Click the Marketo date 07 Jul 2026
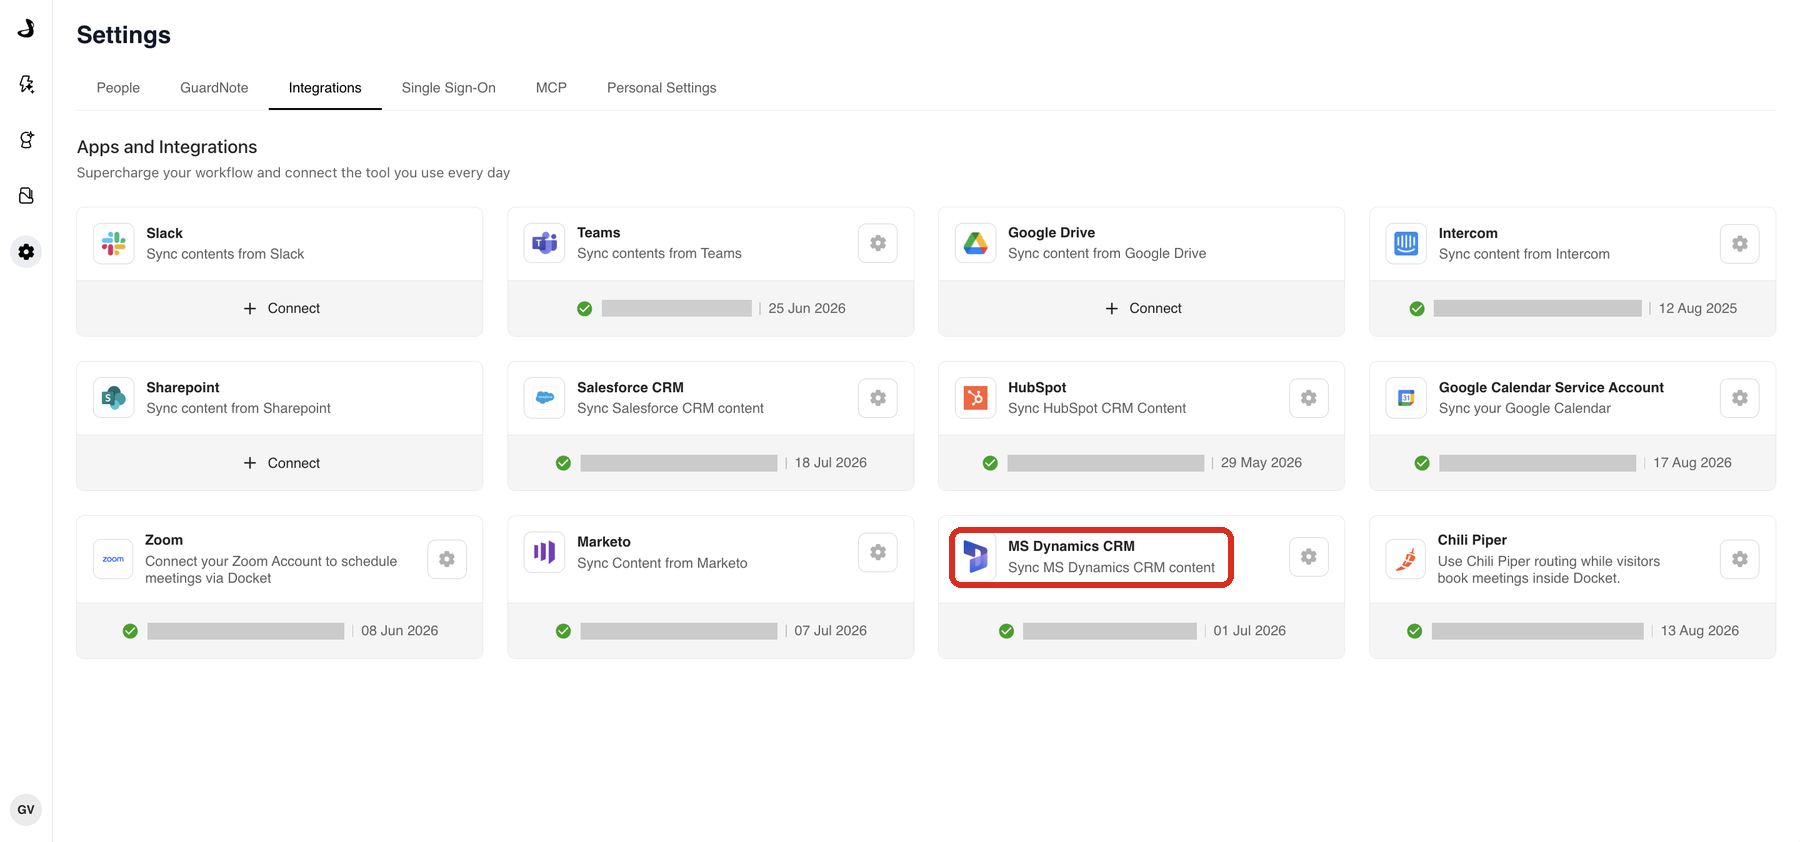Viewport: 1800px width, 842px height. [831, 630]
